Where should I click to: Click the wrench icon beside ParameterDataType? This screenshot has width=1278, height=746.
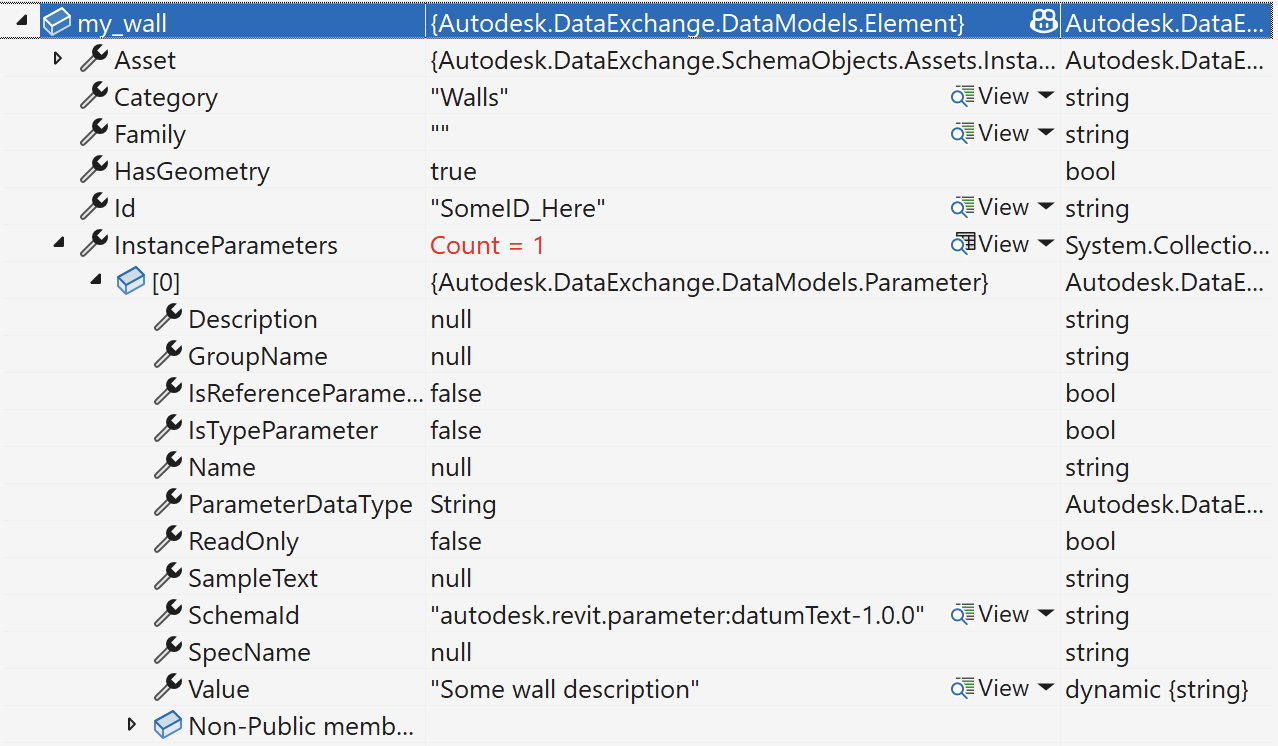[x=168, y=502]
